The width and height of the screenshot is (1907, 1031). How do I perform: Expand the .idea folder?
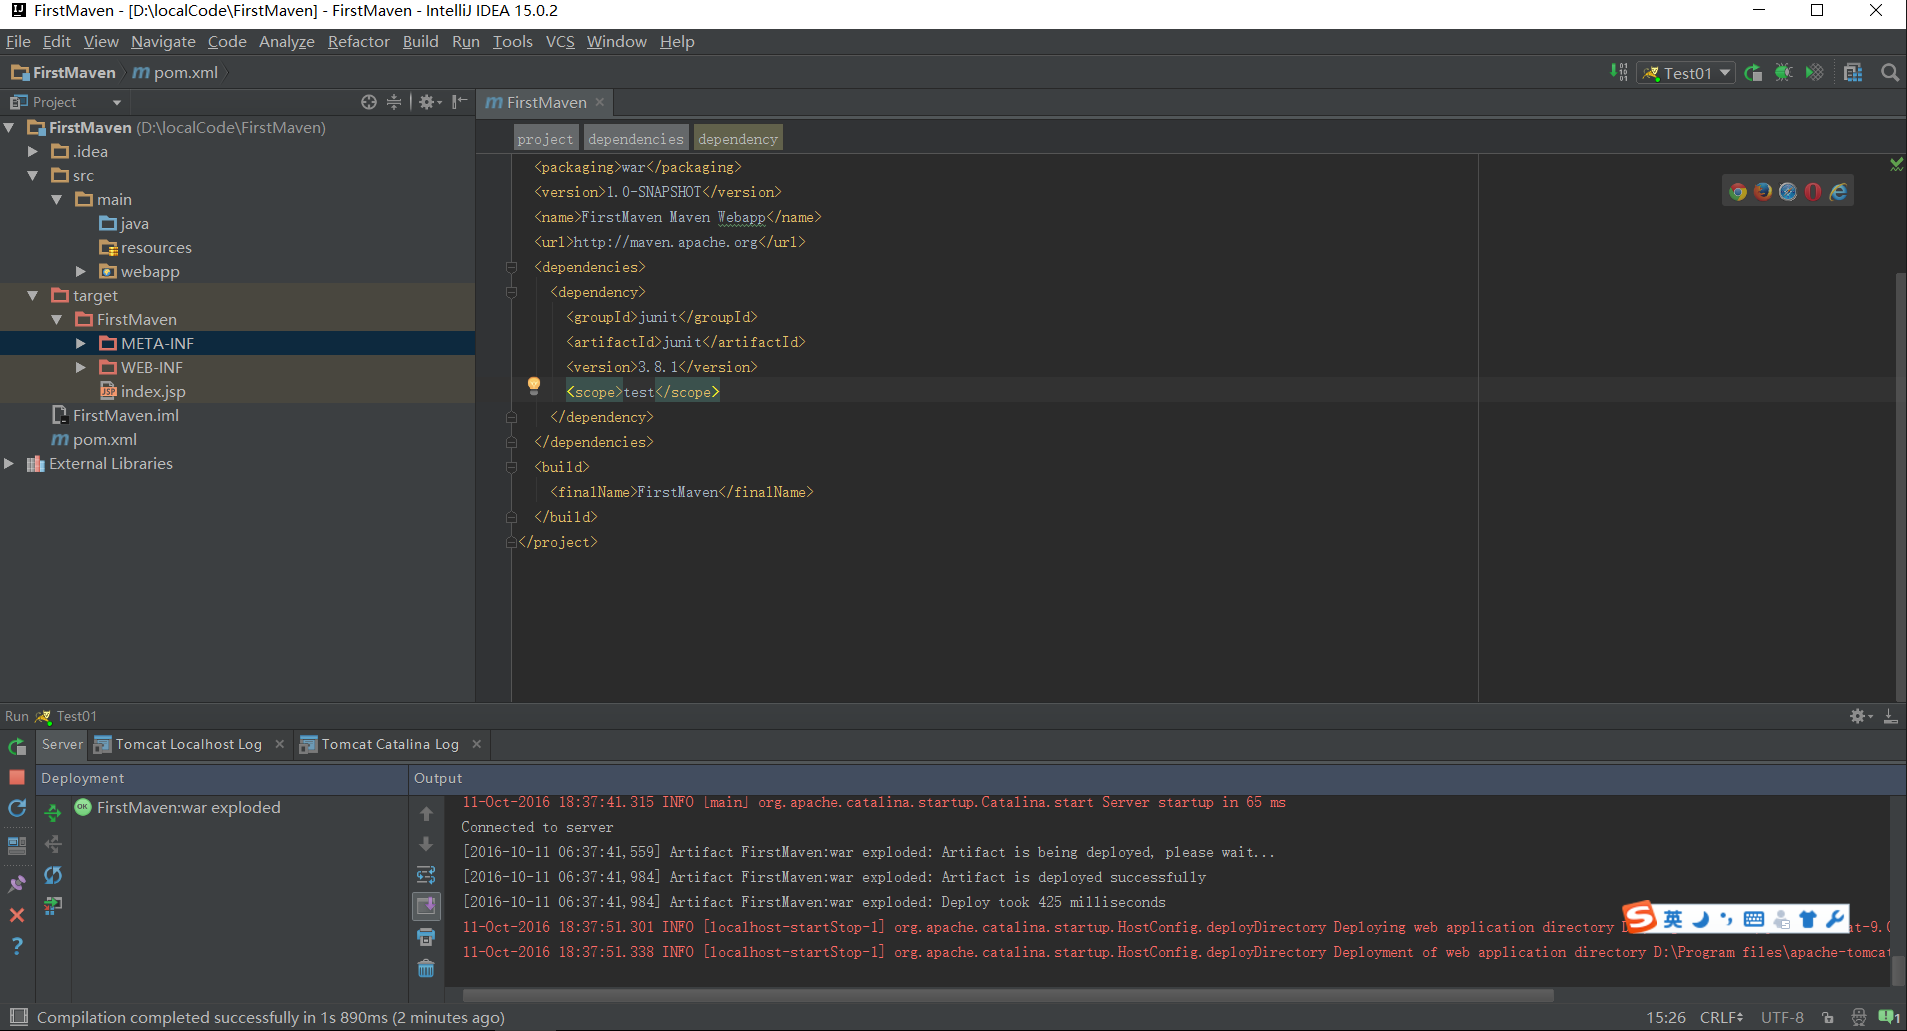pos(33,152)
